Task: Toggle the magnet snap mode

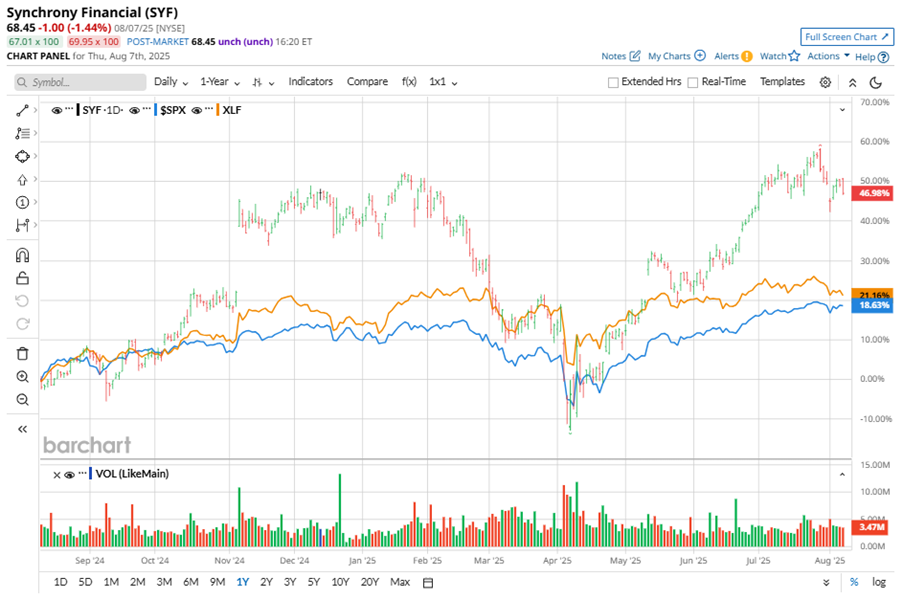Action: 22,255
